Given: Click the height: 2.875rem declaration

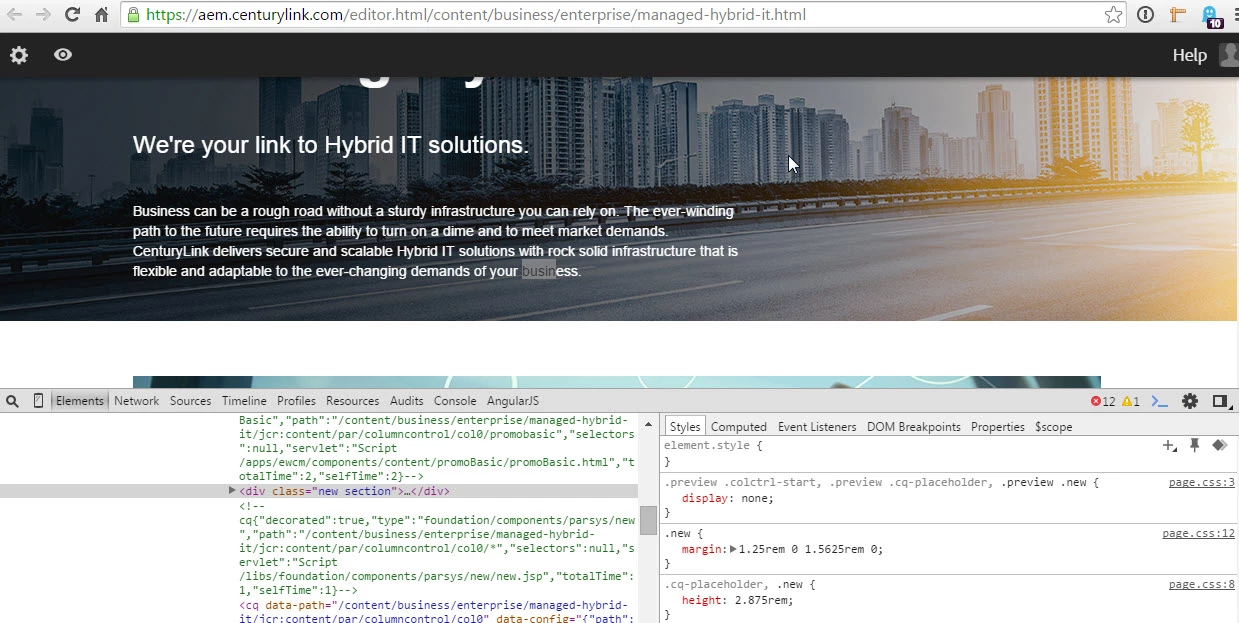Looking at the screenshot, I should click(x=738, y=600).
